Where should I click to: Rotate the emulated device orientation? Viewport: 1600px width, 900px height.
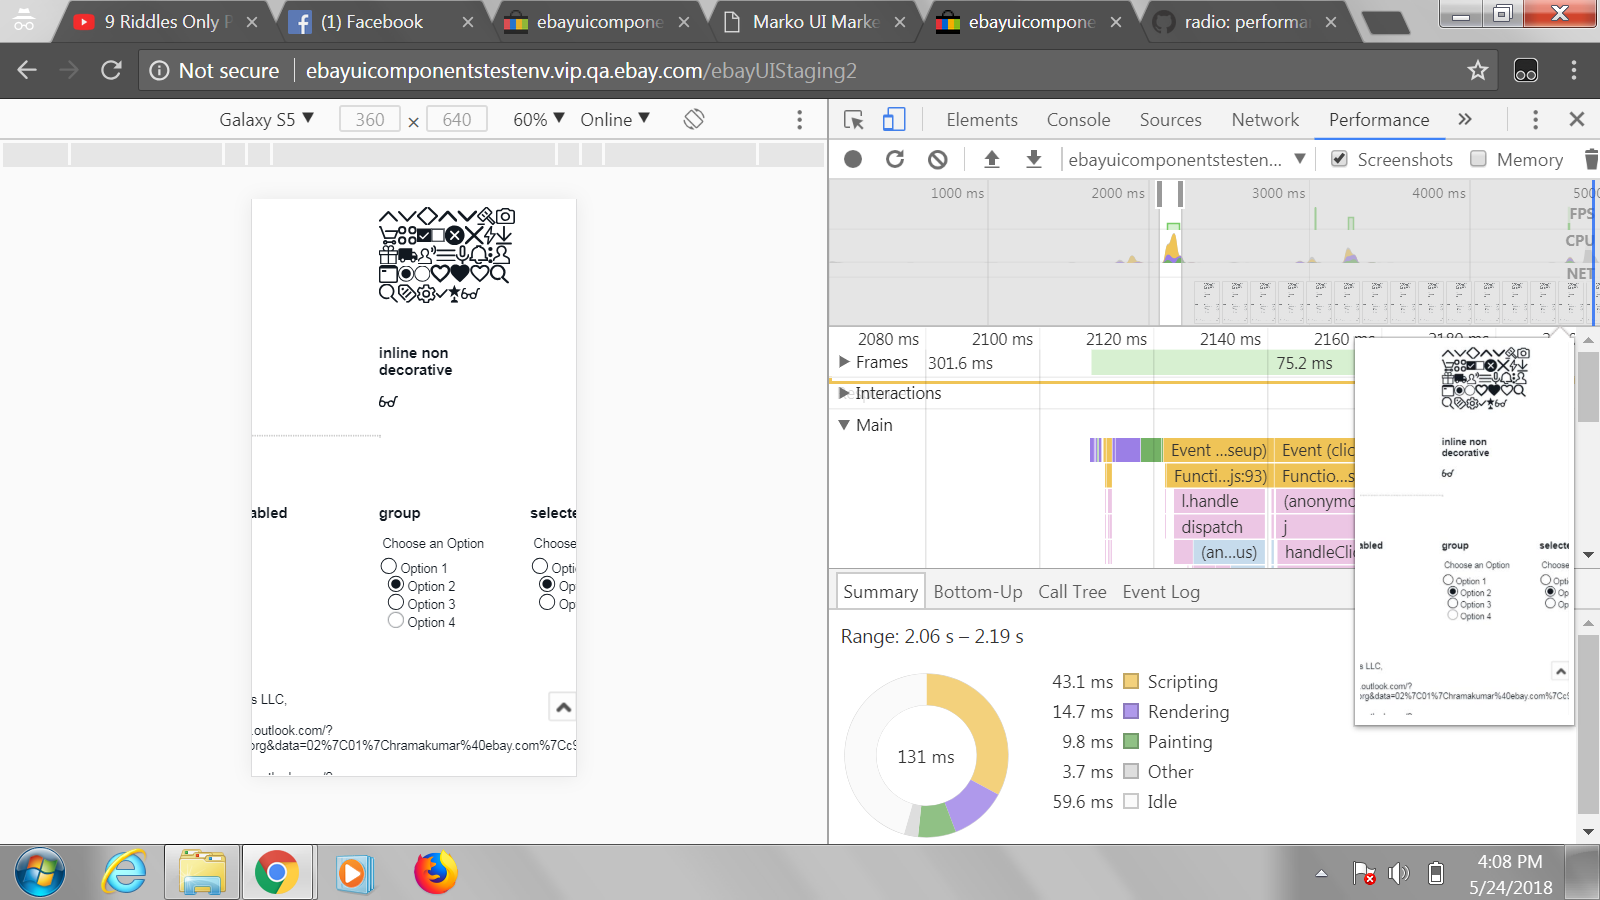694,119
